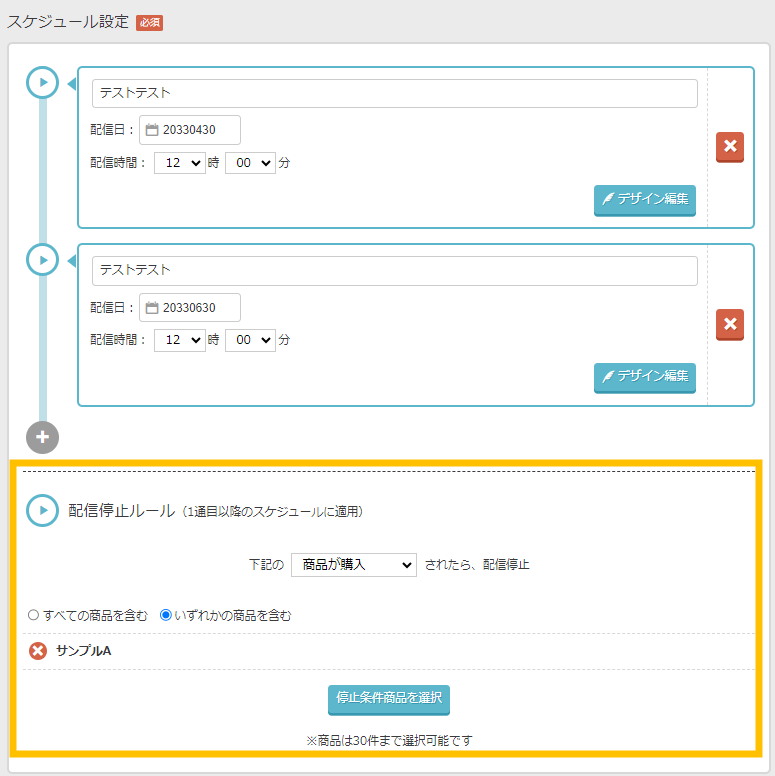Image resolution: width=775 pixels, height=776 pixels.
Task: Click デザイン編集 button in second schedule
Action: pos(644,377)
